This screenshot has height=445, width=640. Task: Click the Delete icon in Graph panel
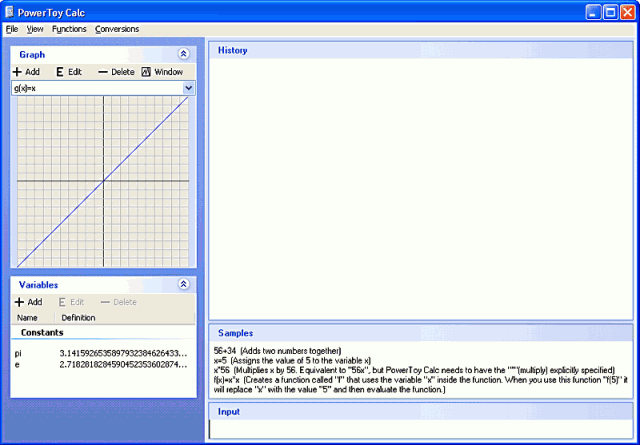pyautogui.click(x=103, y=72)
